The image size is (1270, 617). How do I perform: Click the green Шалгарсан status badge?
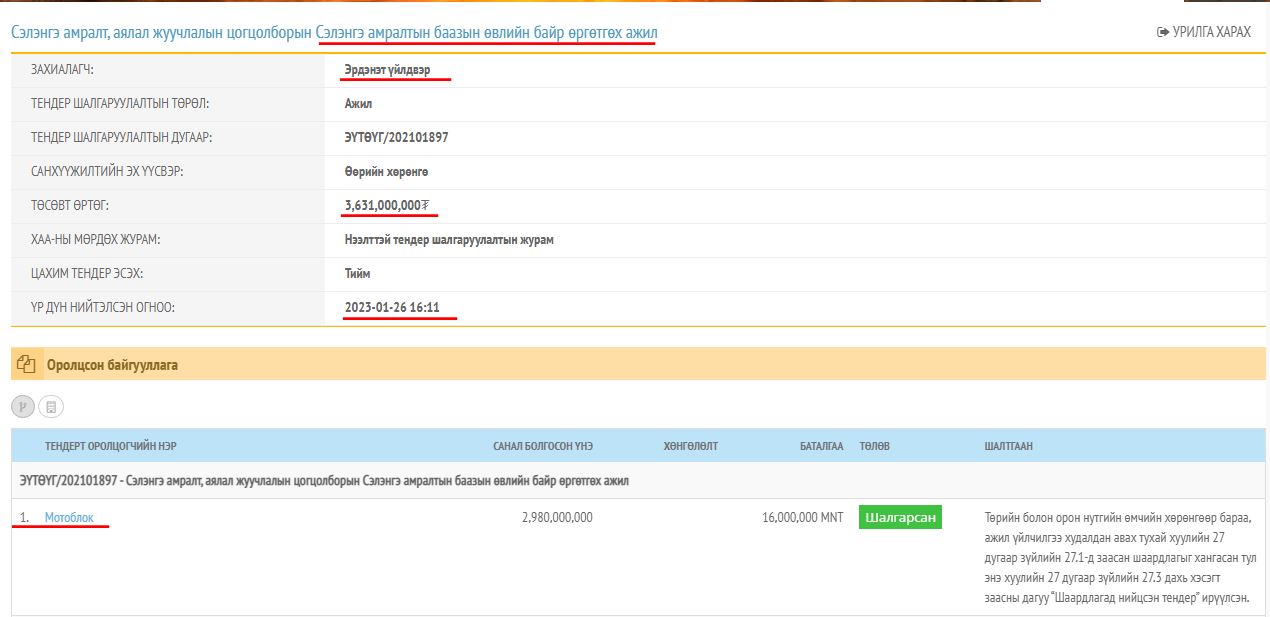click(900, 517)
